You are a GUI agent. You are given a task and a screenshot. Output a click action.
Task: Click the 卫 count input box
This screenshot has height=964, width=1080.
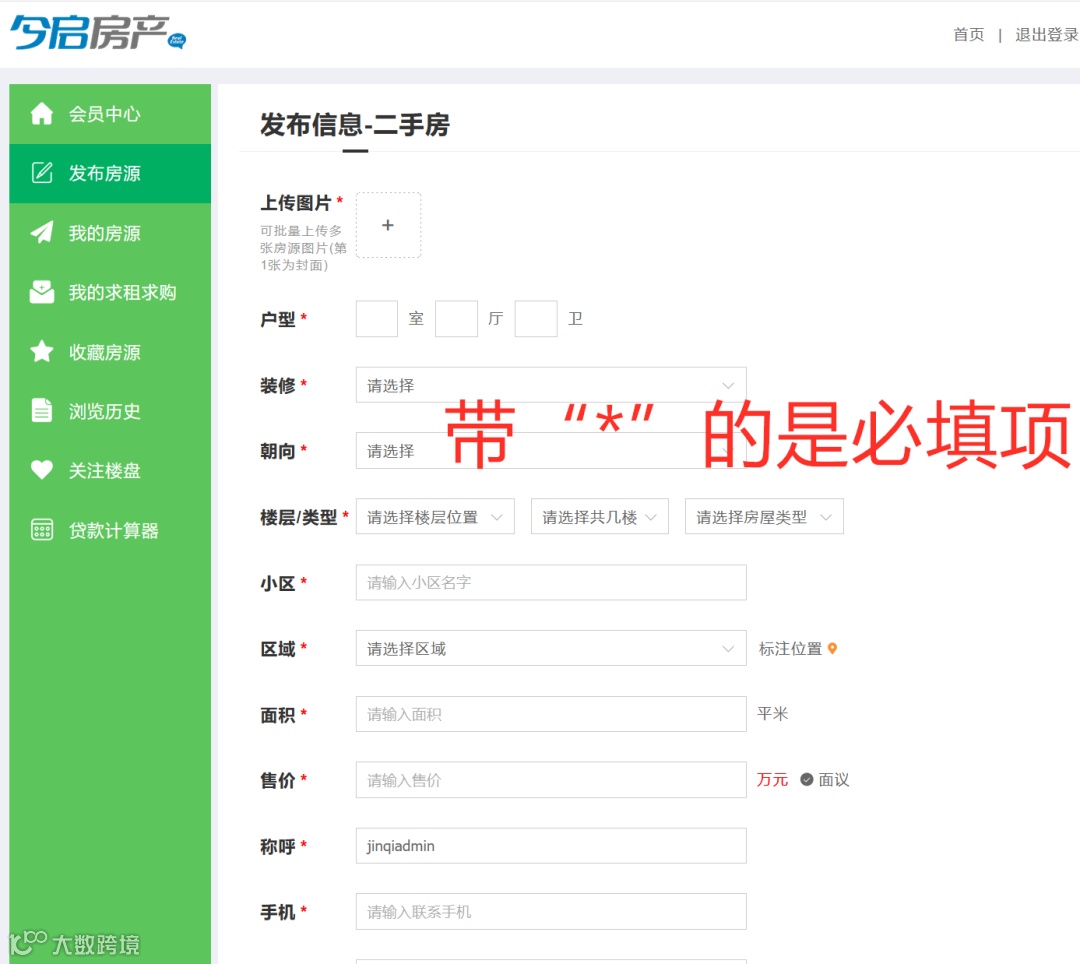coord(536,318)
